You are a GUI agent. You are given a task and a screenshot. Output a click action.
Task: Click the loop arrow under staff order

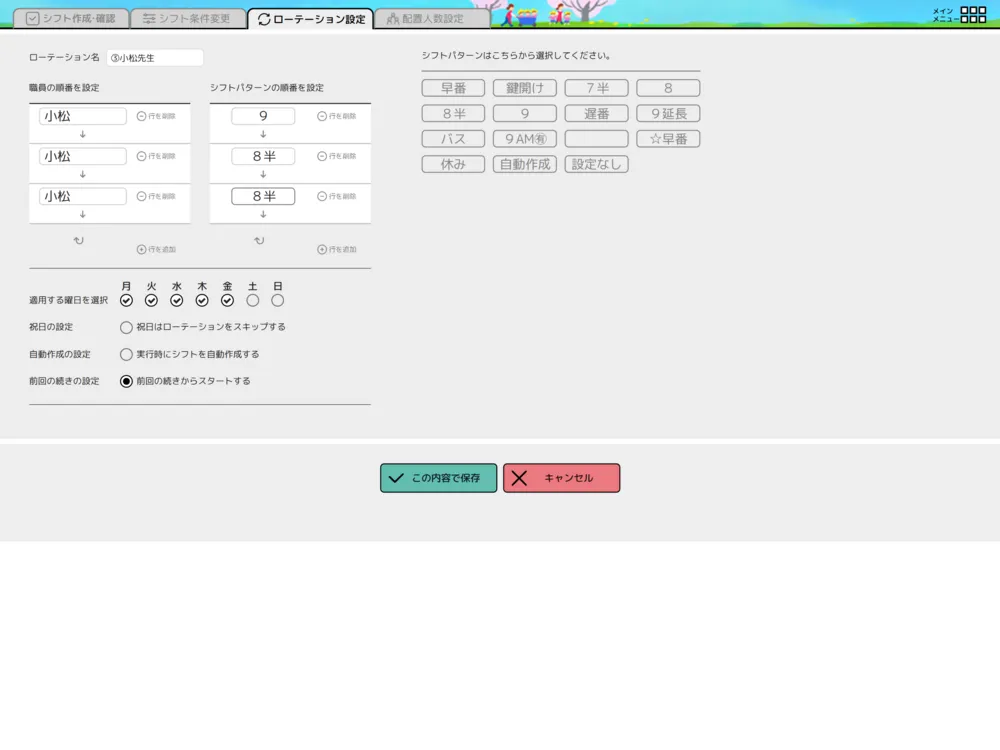point(78,240)
